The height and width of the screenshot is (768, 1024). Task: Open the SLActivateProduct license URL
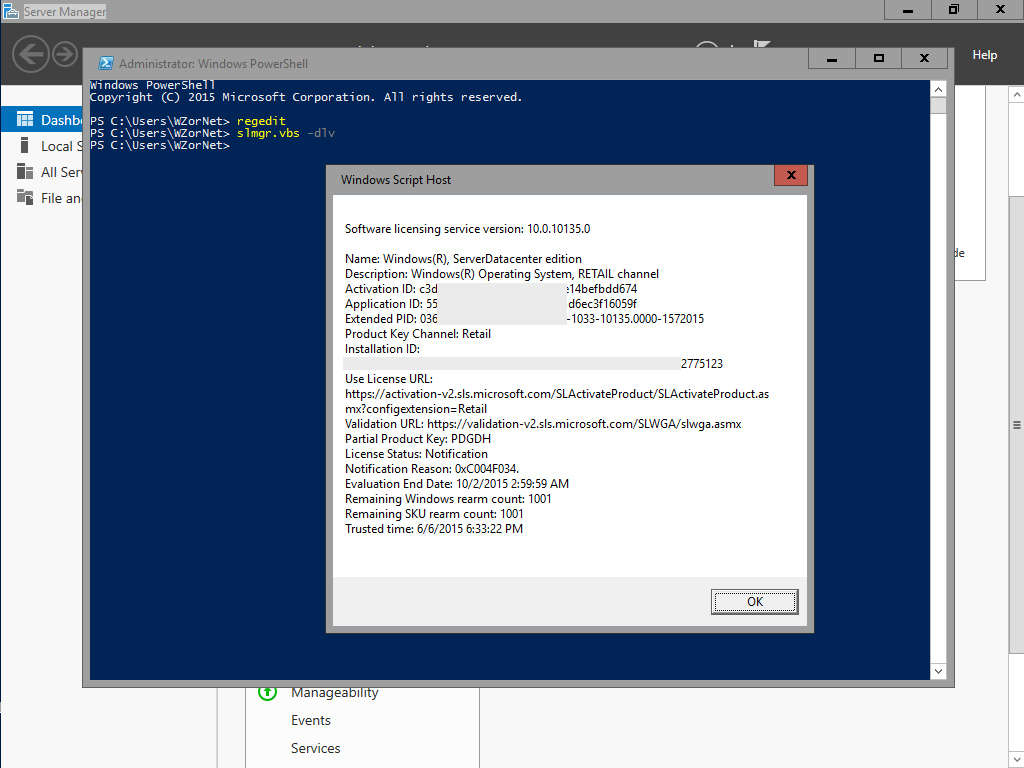point(555,393)
